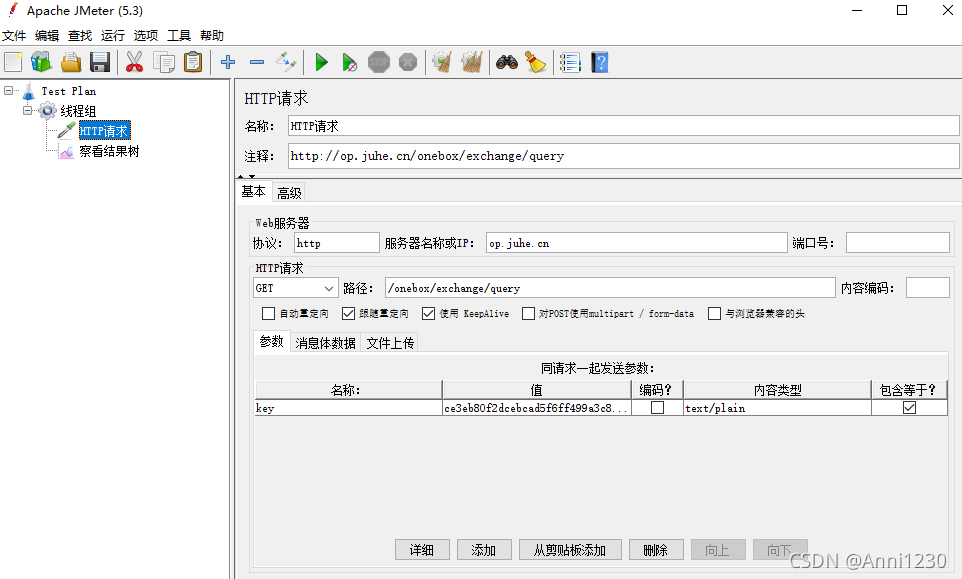Click the Toggle enable/disable icon
962x579 pixels.
(x=286, y=63)
